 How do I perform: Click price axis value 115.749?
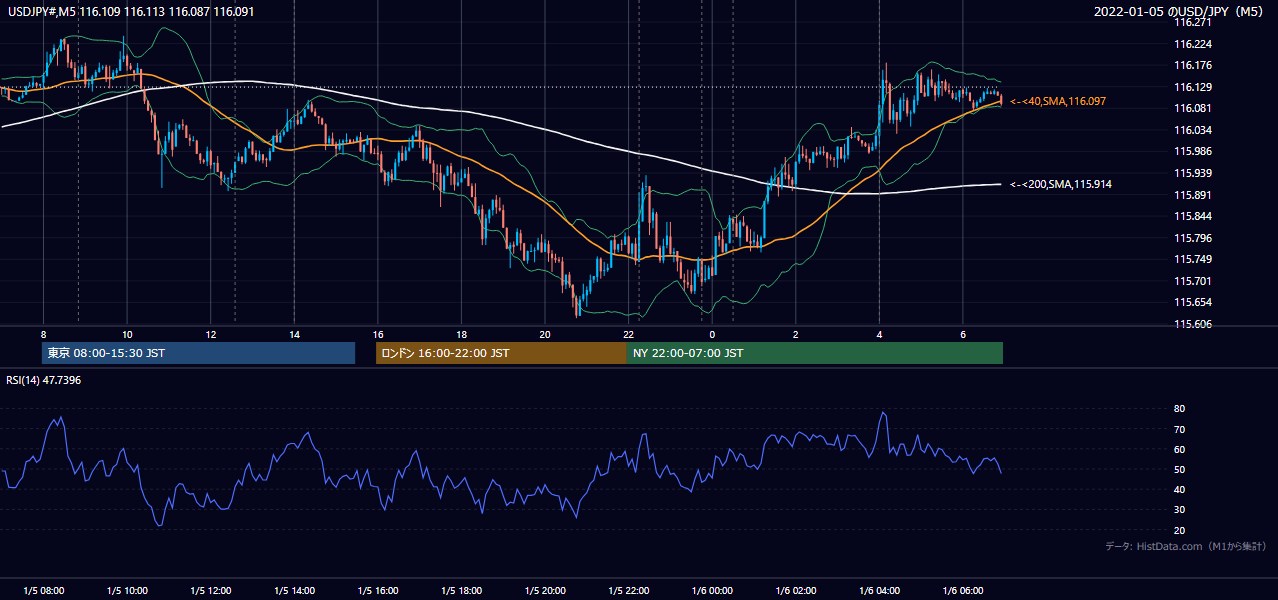click(1193, 259)
